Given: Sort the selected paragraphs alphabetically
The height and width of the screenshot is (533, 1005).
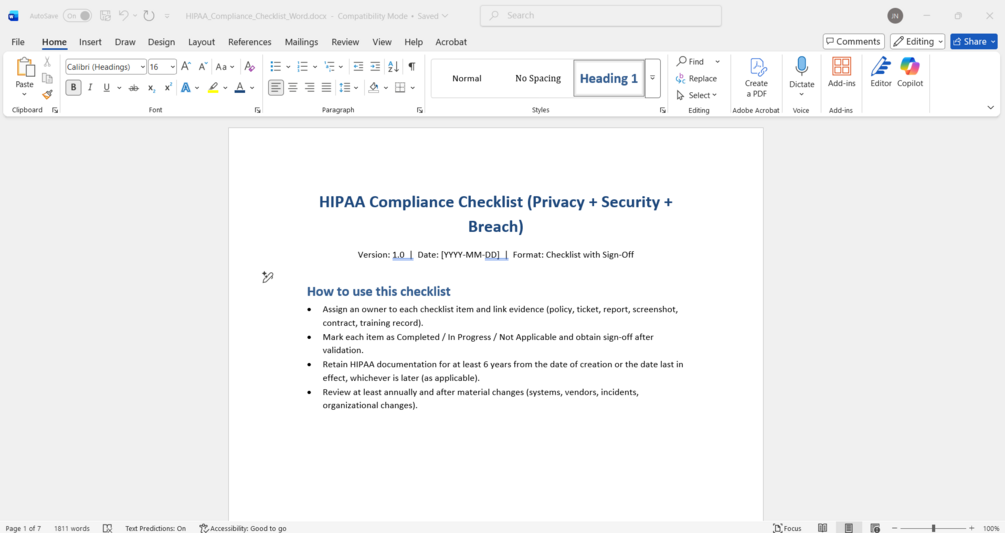Looking at the screenshot, I should coord(393,67).
